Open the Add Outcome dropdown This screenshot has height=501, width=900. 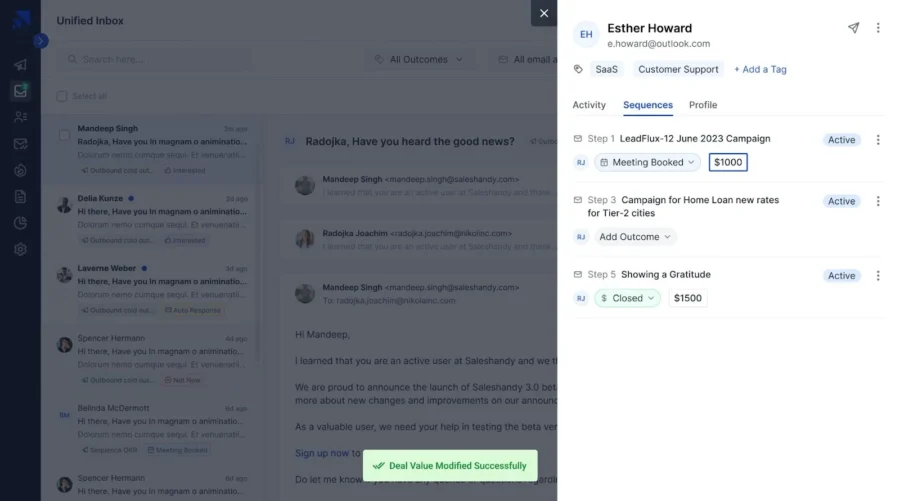(x=635, y=237)
